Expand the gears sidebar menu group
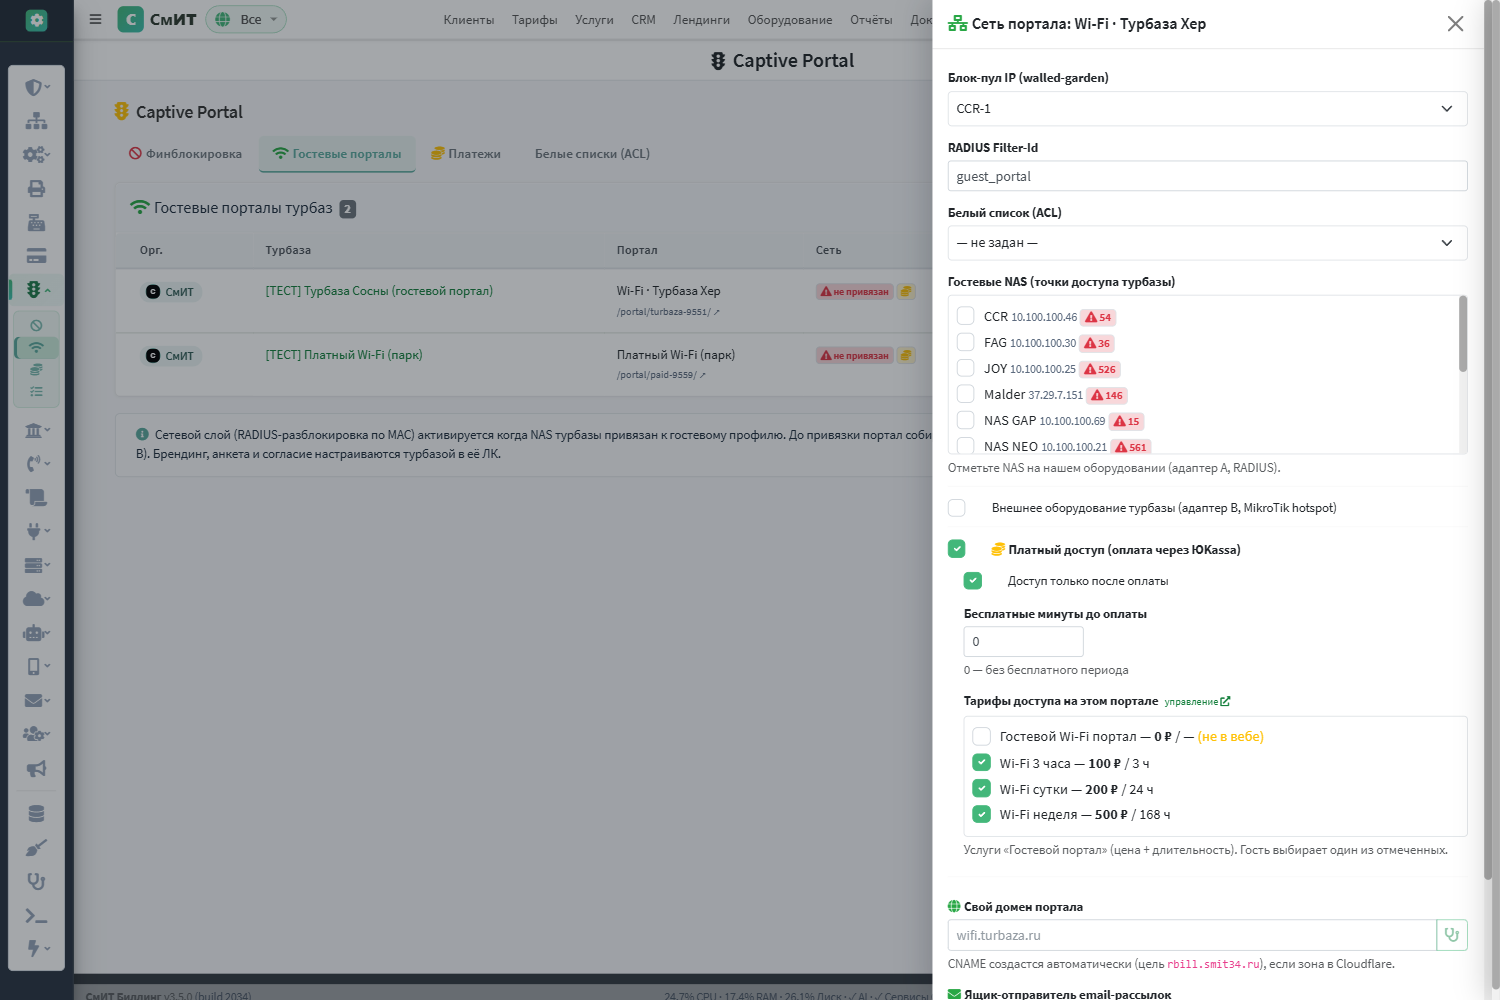Image resolution: width=1500 pixels, height=1000 pixels. (36, 155)
